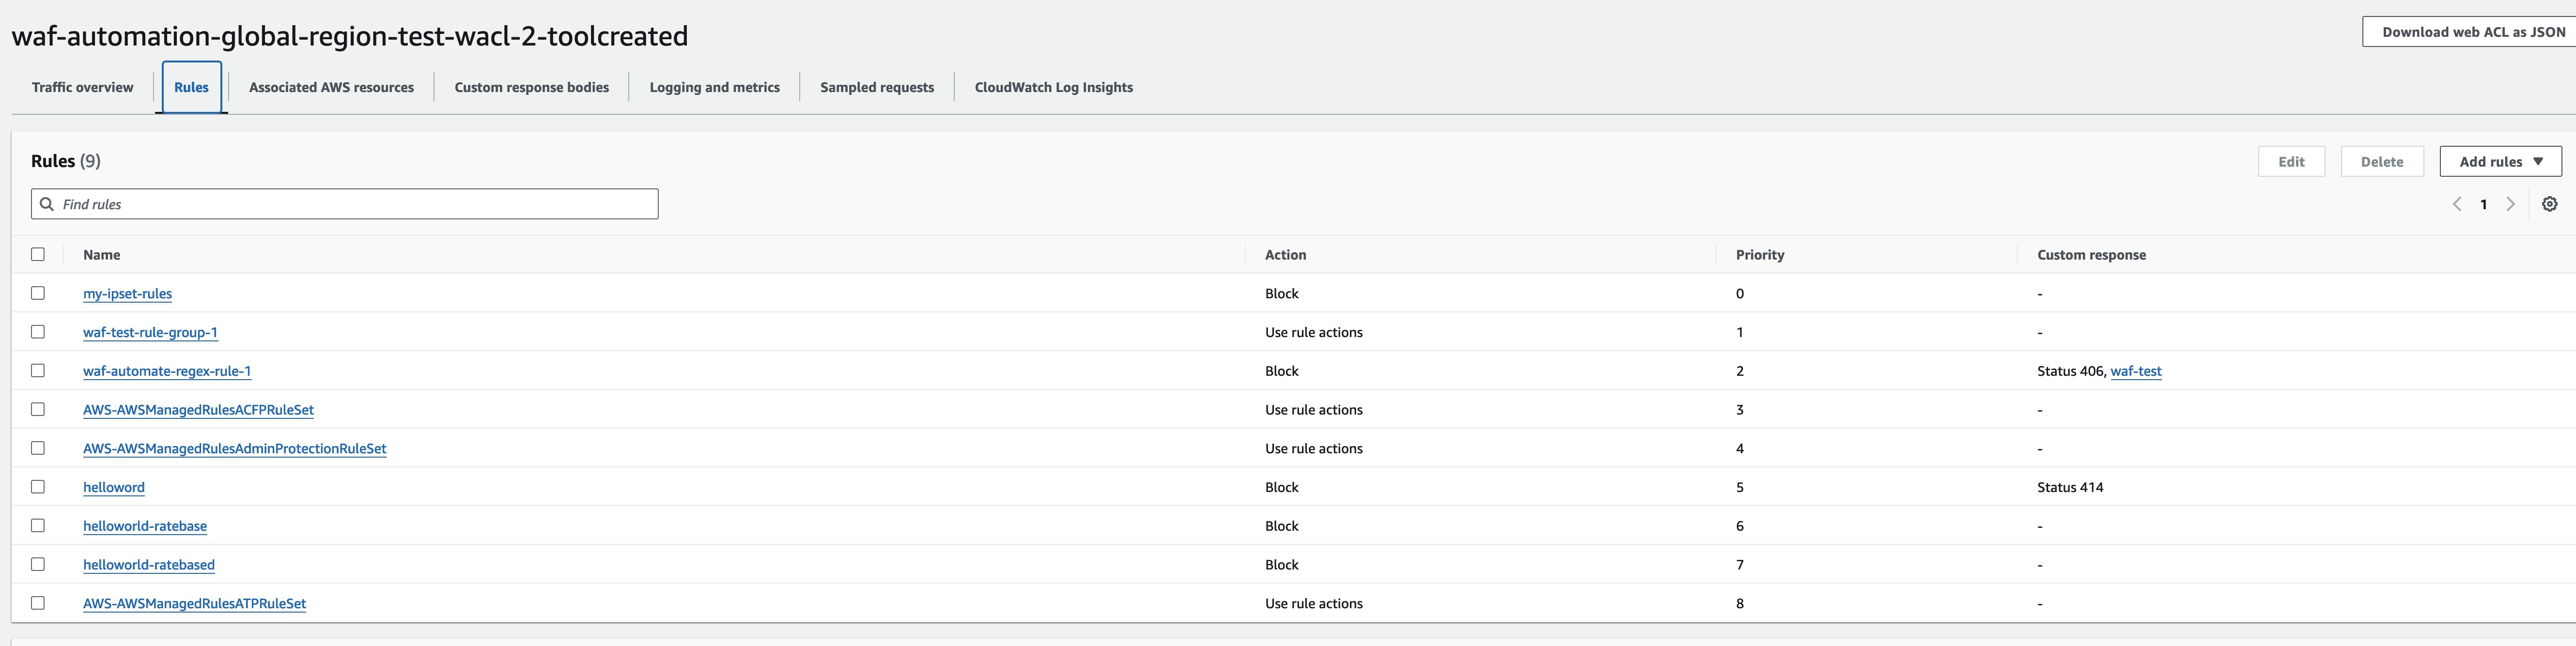Open the my-ipset-rules rule link
Viewport: 2576px width, 646px height.
pos(127,293)
